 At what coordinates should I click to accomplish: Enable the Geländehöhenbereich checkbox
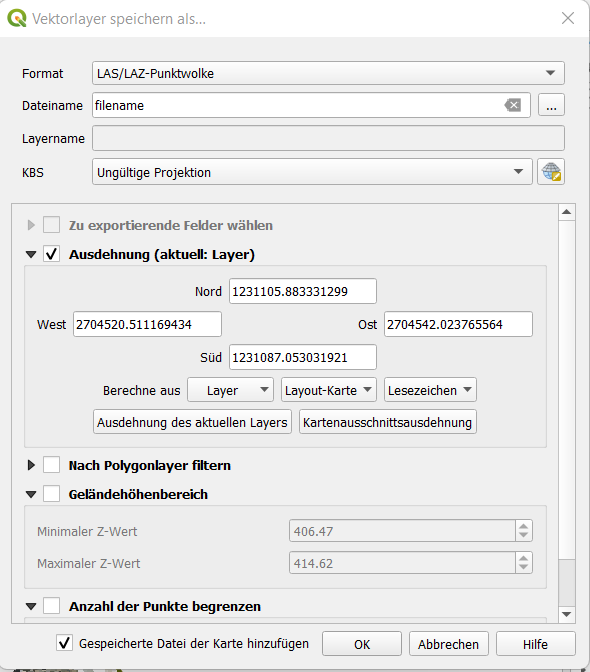tap(51, 494)
